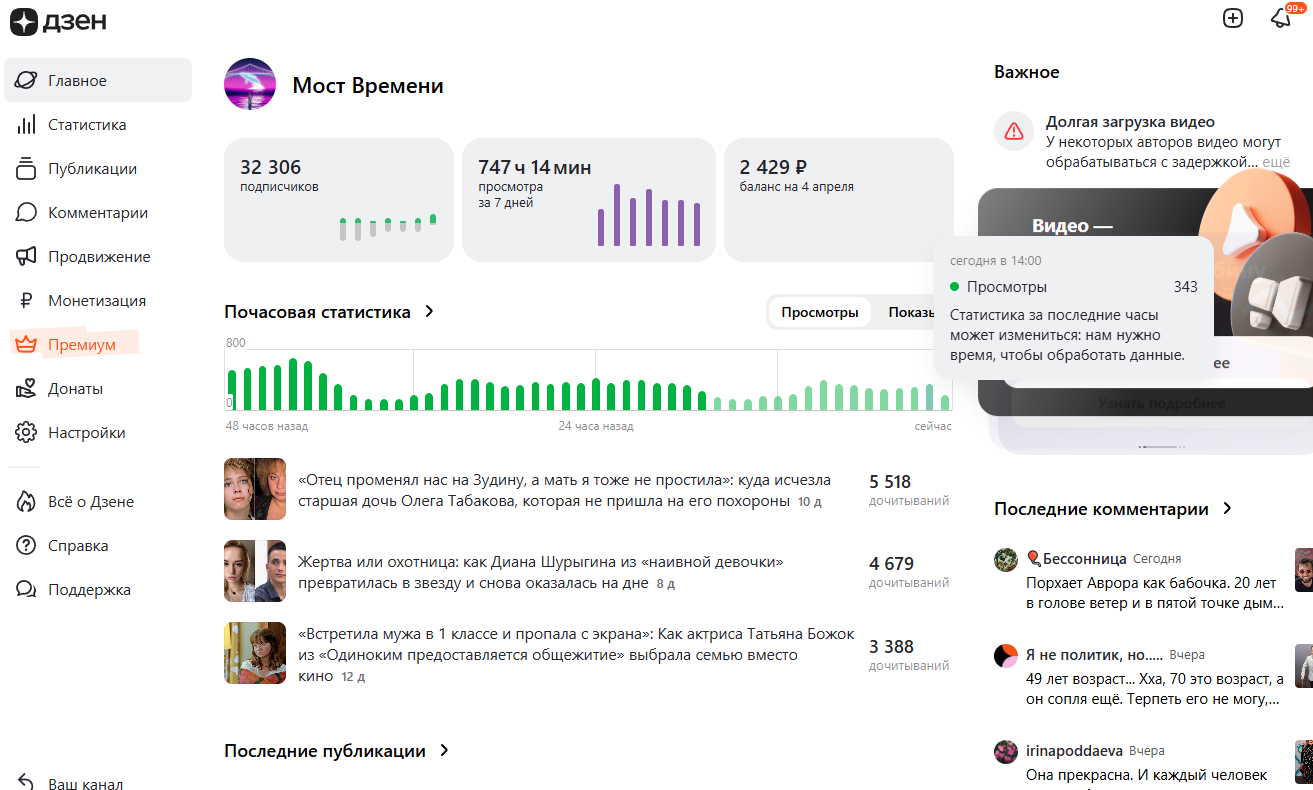This screenshot has height=790, width=1313.
Task: Open the Олег Табаков article thumbnail
Action: pos(255,489)
